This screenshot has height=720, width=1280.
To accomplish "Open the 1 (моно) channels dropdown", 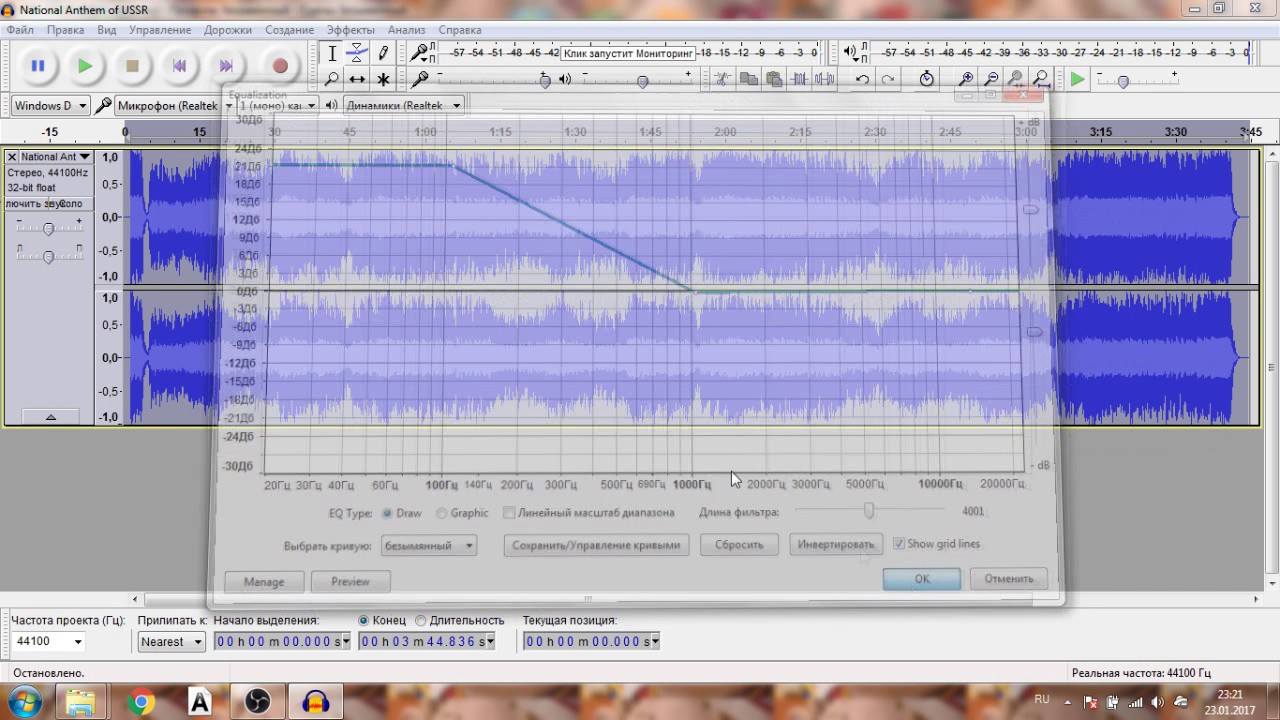I will point(278,105).
